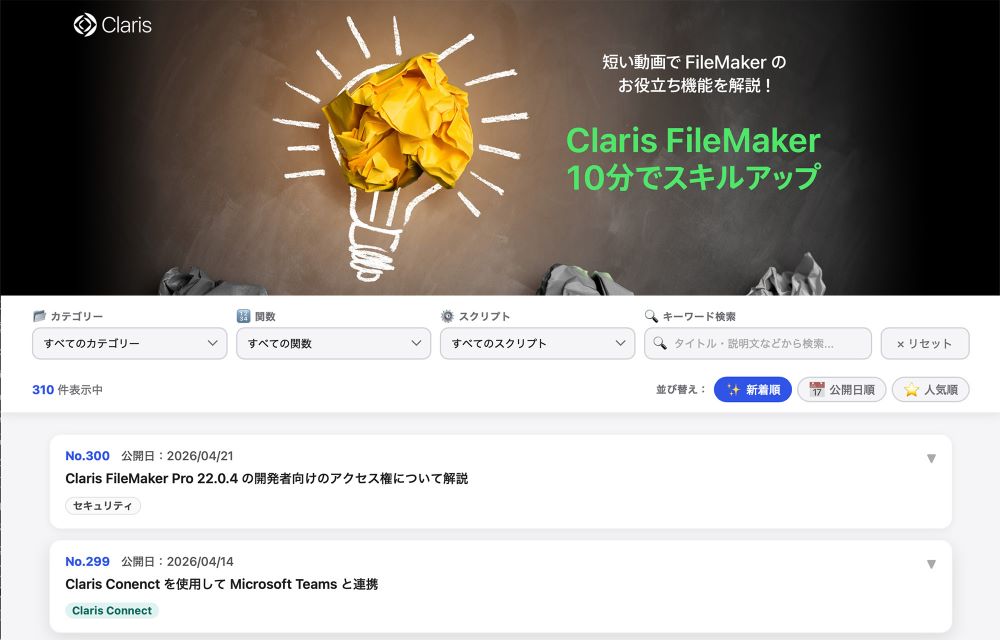Click the calendar icon on 公開日順 button
This screenshot has height=640, width=1000.
point(816,389)
